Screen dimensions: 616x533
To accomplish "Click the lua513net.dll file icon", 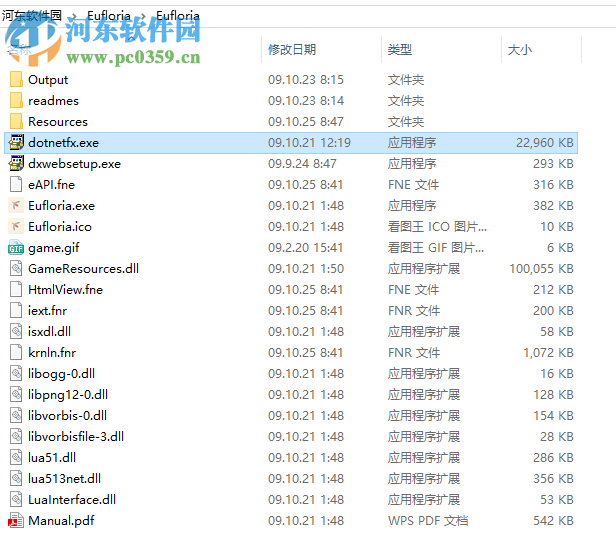I will pyautogui.click(x=16, y=479).
